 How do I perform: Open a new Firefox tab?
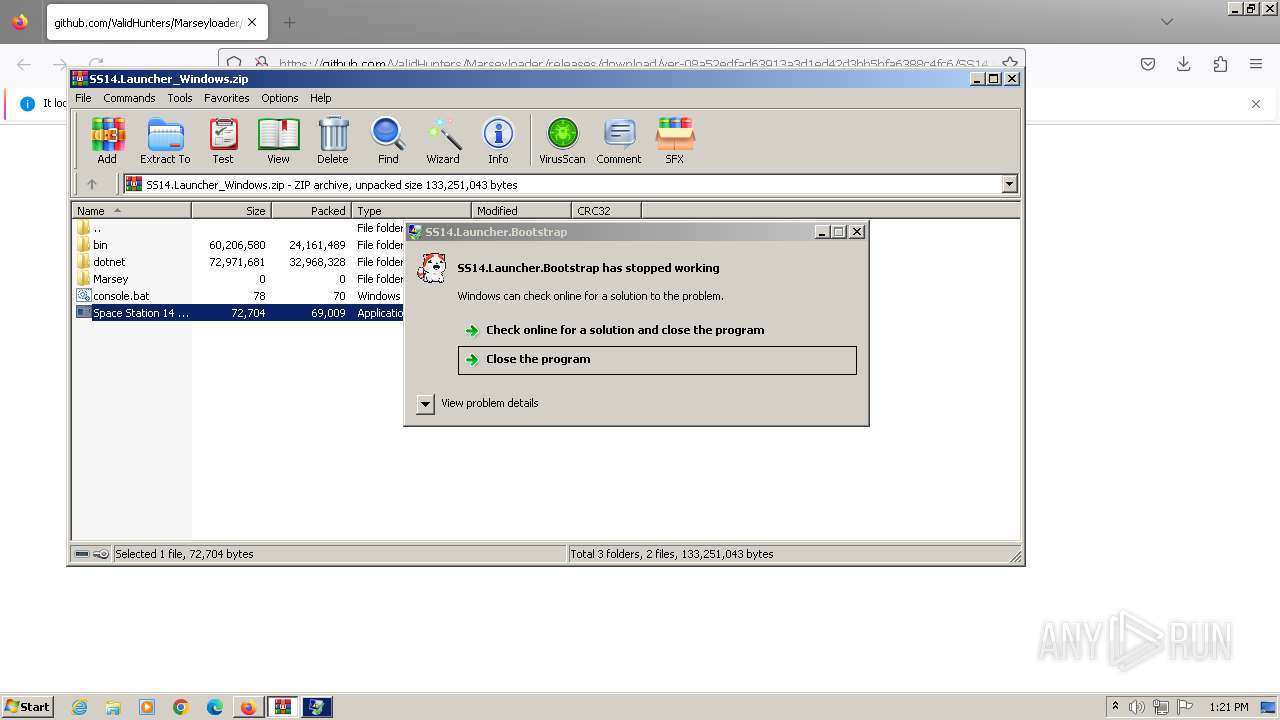(289, 22)
